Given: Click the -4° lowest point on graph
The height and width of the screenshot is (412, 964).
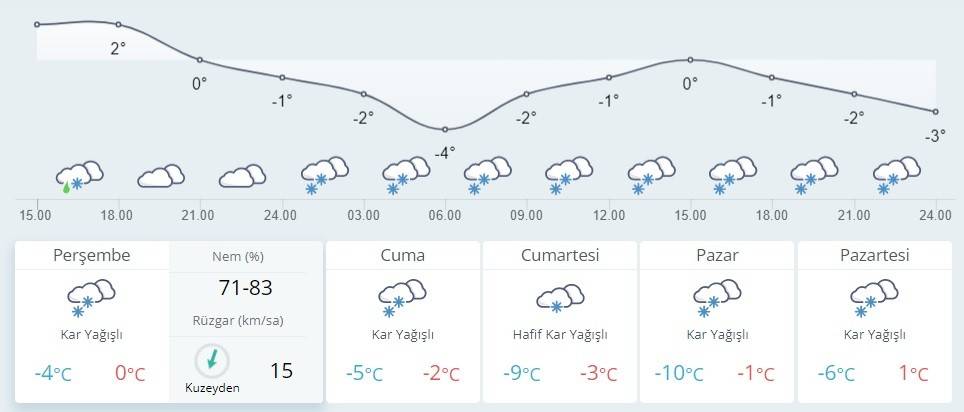Looking at the screenshot, I should click(x=445, y=129).
